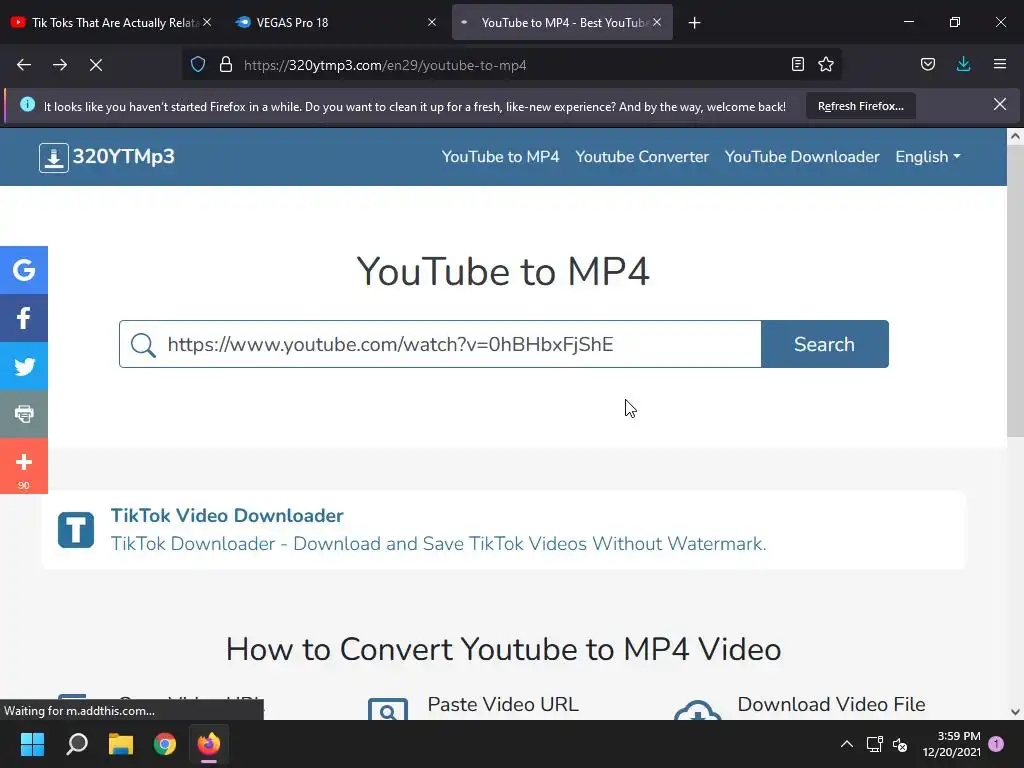Click the Paste Video URL step text
This screenshot has width=1024, height=768.
[x=503, y=704]
